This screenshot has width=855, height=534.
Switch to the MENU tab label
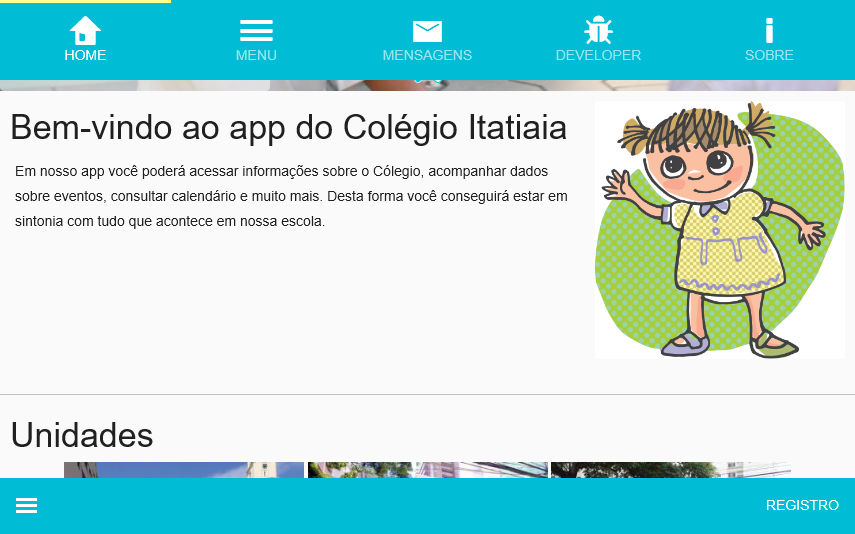coord(256,55)
